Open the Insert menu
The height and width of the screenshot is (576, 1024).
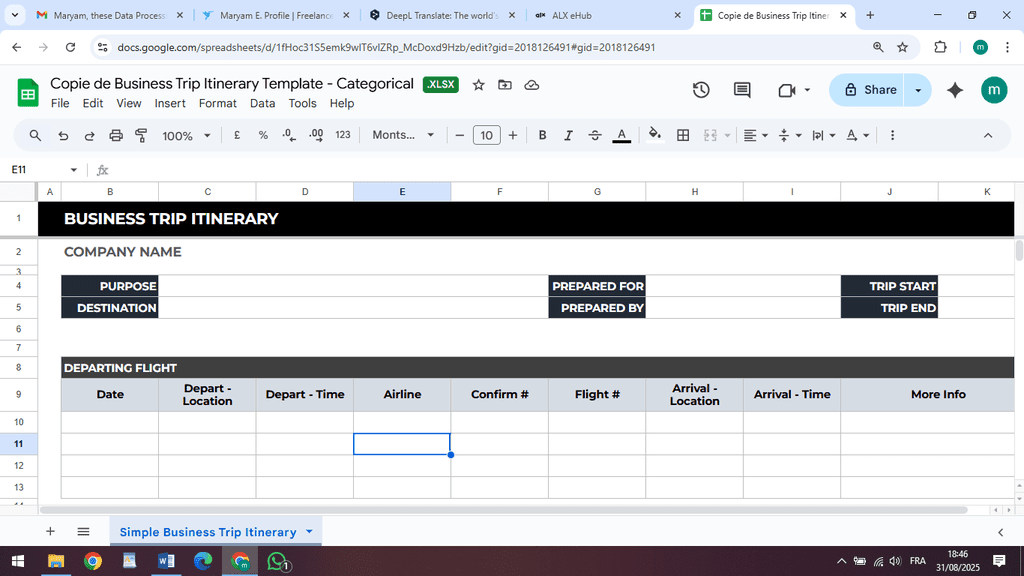[170, 103]
